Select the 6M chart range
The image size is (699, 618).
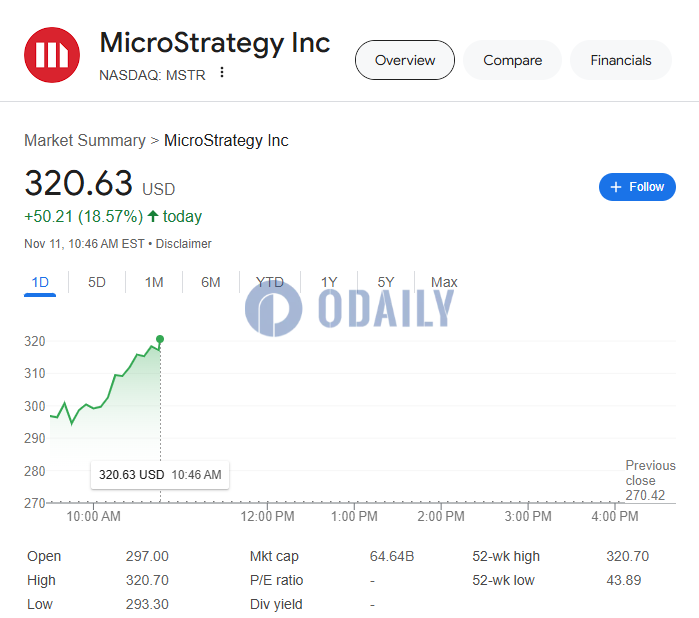(210, 282)
